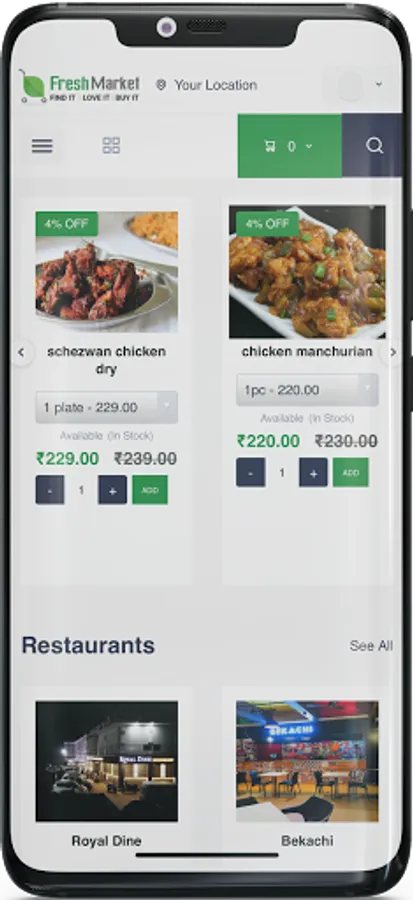The width and height of the screenshot is (413, 900).
Task: Open the user profile avatar
Action: (350, 85)
